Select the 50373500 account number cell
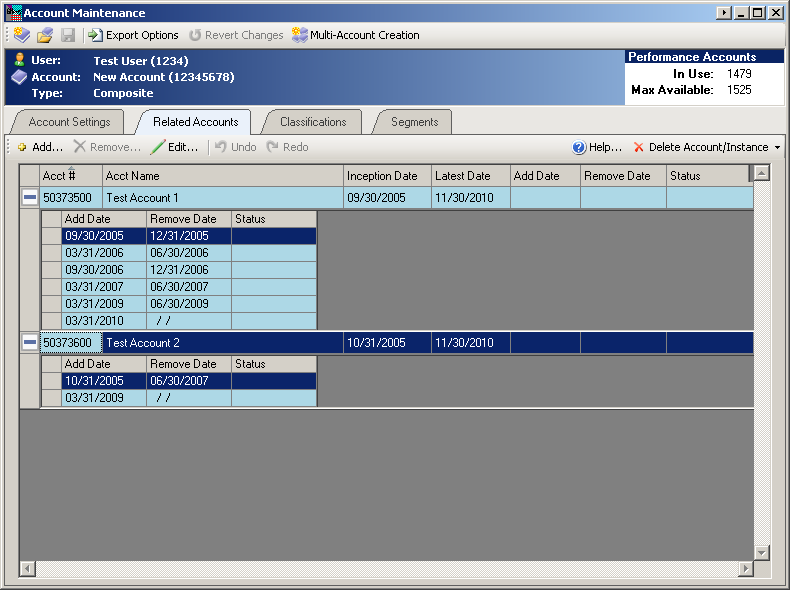 coord(70,198)
